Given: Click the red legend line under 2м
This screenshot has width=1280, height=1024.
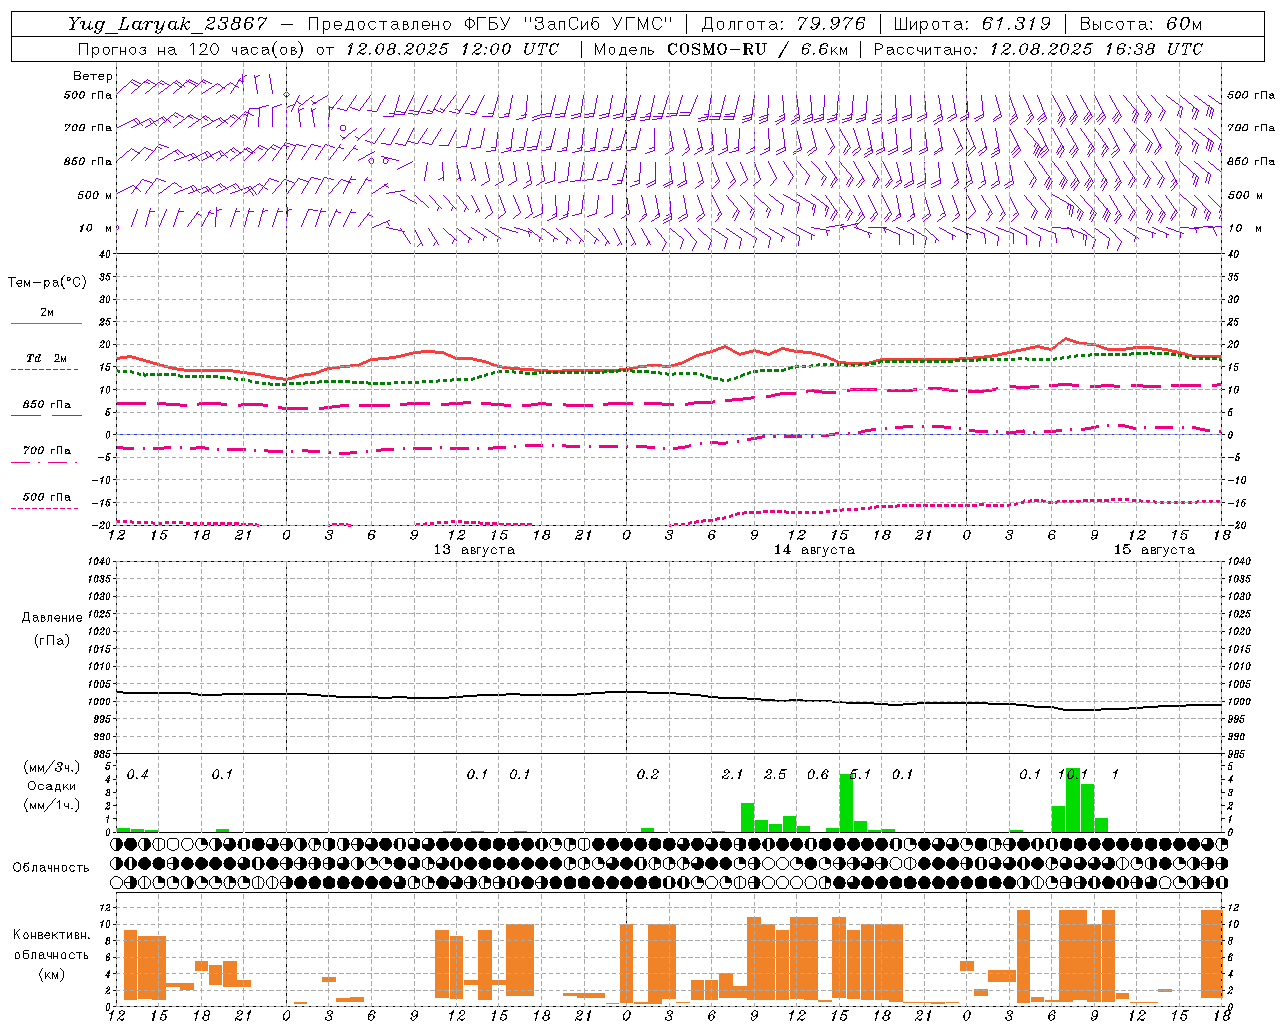Looking at the screenshot, I should [46, 323].
